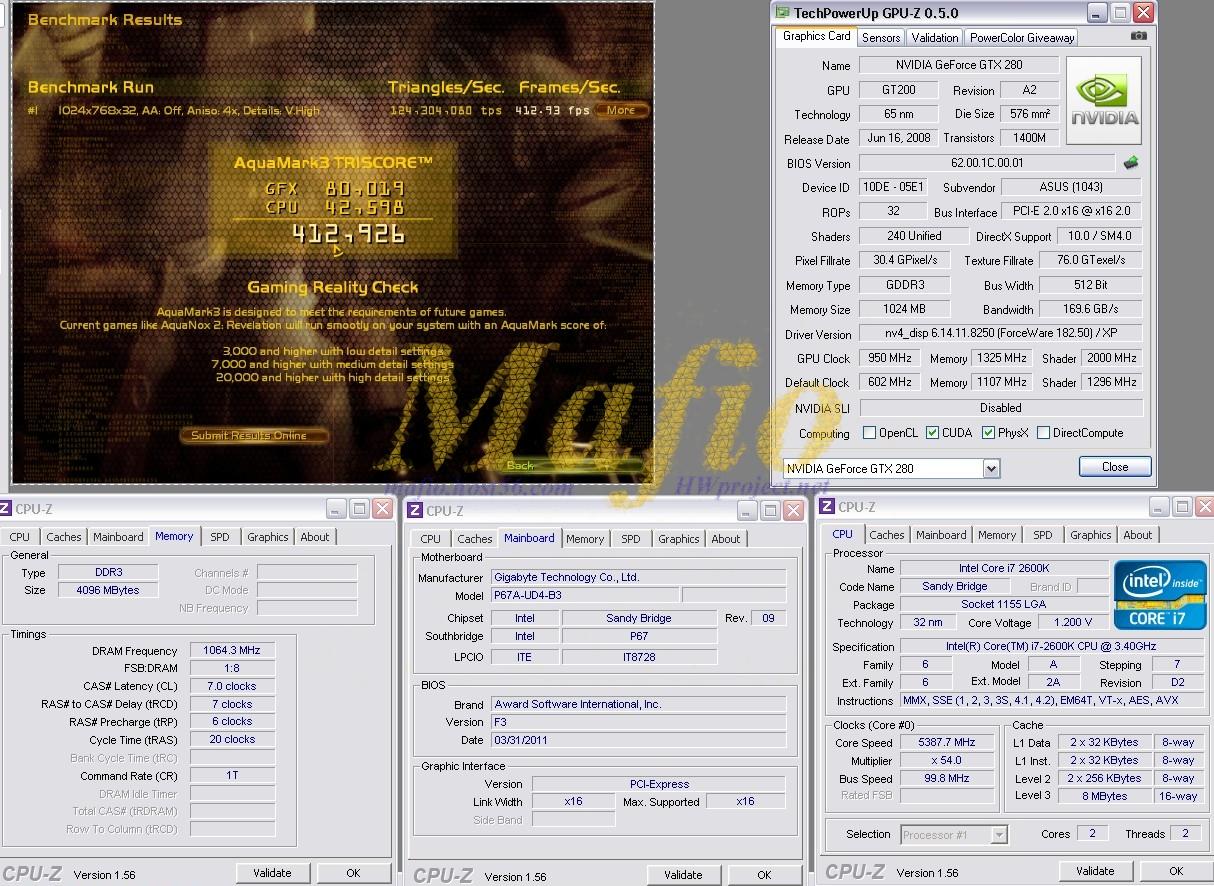Open Graphics tab in CPU-Z Mainboard window

click(x=679, y=539)
